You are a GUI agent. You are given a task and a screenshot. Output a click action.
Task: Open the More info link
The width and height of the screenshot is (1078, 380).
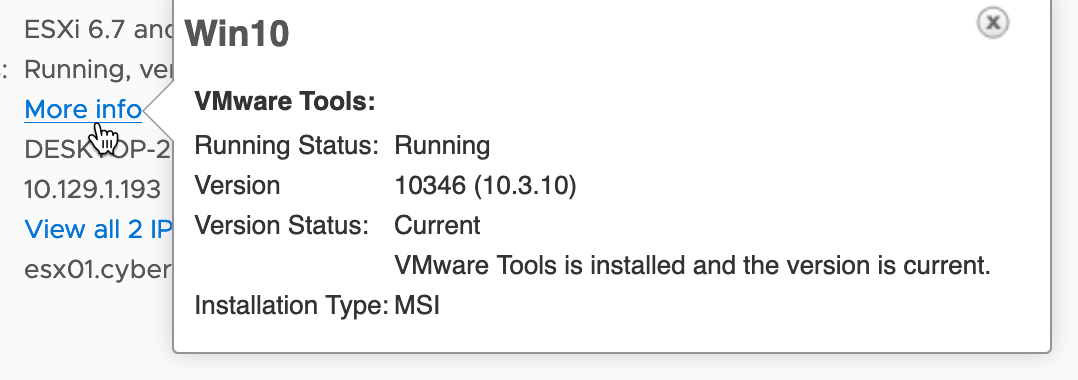(x=83, y=109)
